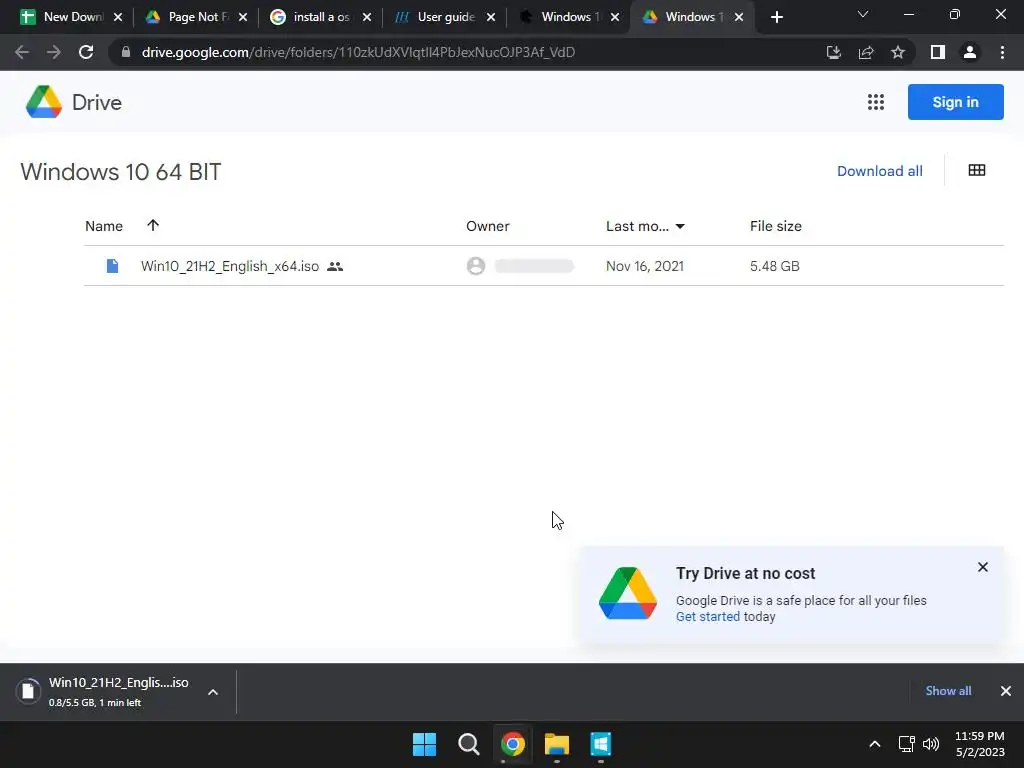
Task: Click the sort direction arrow next to Name
Action: [153, 225]
